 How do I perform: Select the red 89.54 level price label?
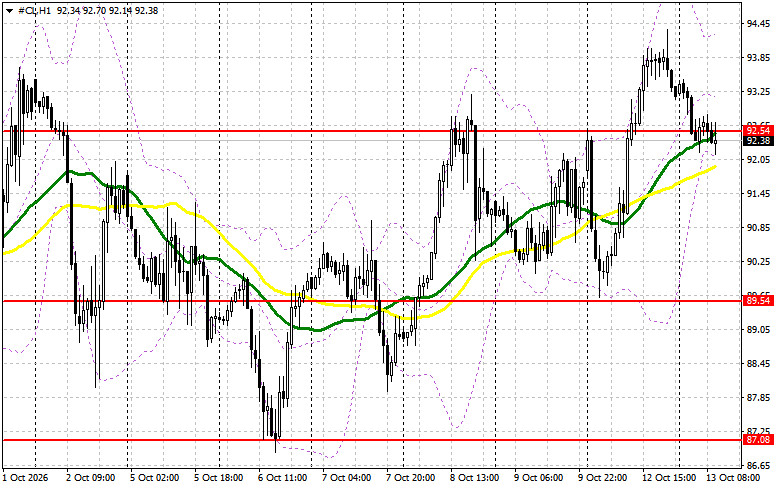758,301
